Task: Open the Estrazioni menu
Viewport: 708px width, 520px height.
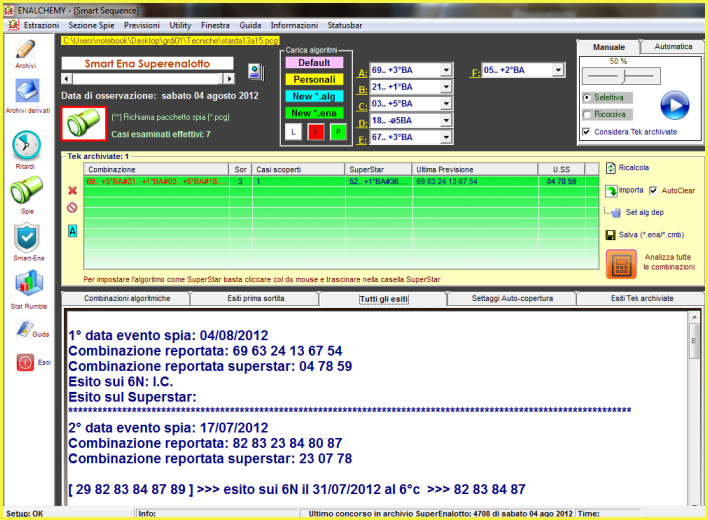Action: click(x=41, y=25)
